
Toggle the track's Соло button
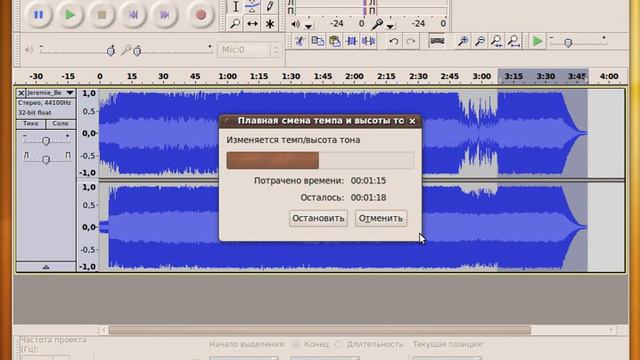point(60,124)
